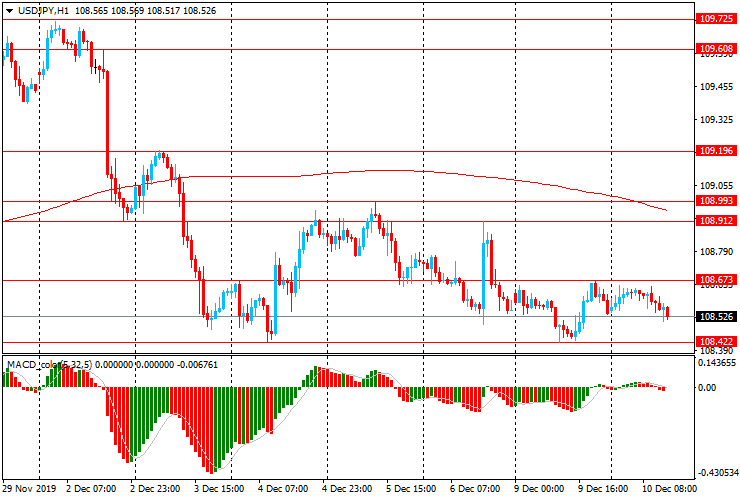Click the MACD scale value 0.143655
This screenshot has height=500, width=740.
click(717, 363)
